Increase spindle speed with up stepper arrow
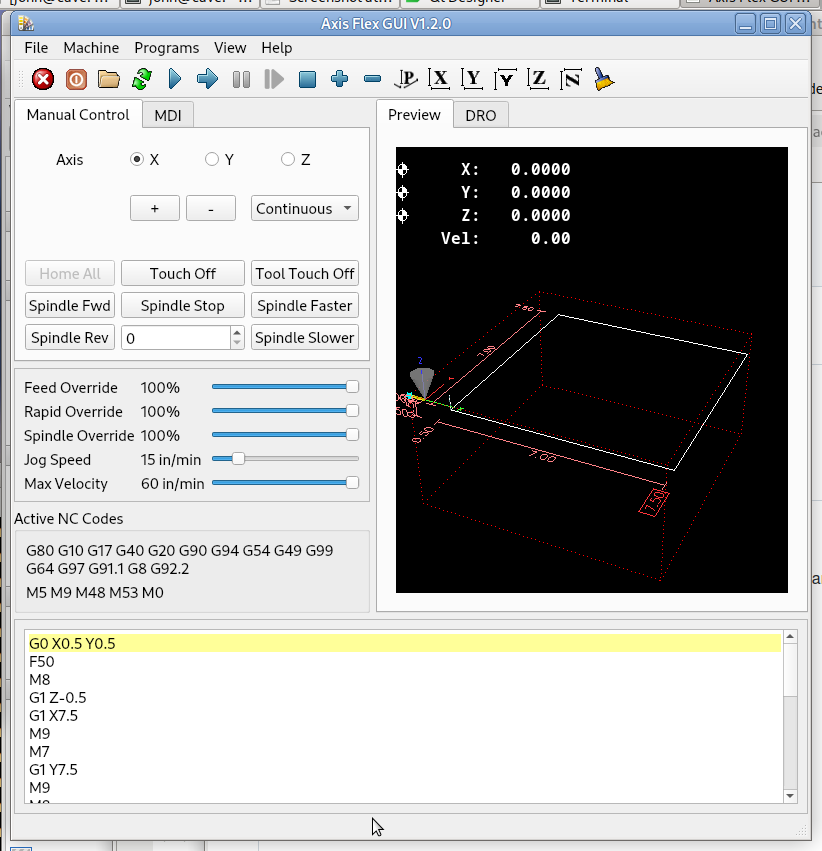Viewport: 822px width, 851px height. [x=237, y=332]
